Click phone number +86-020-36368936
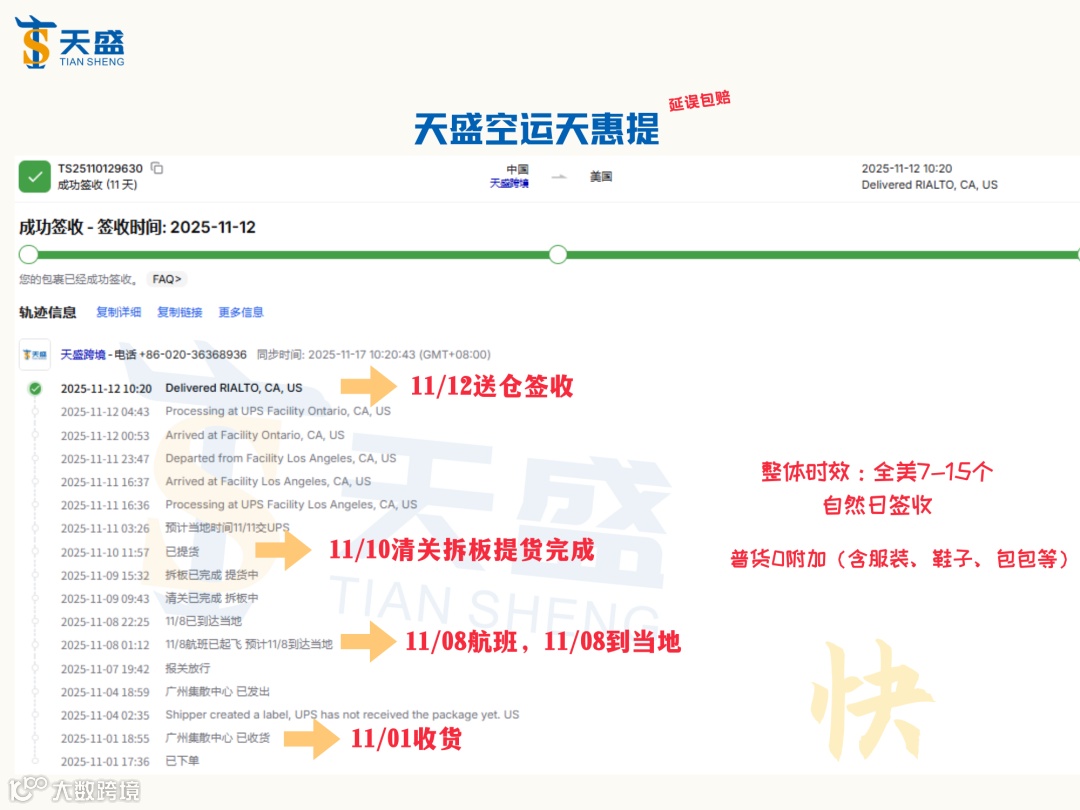The image size is (1080, 810). [193, 354]
